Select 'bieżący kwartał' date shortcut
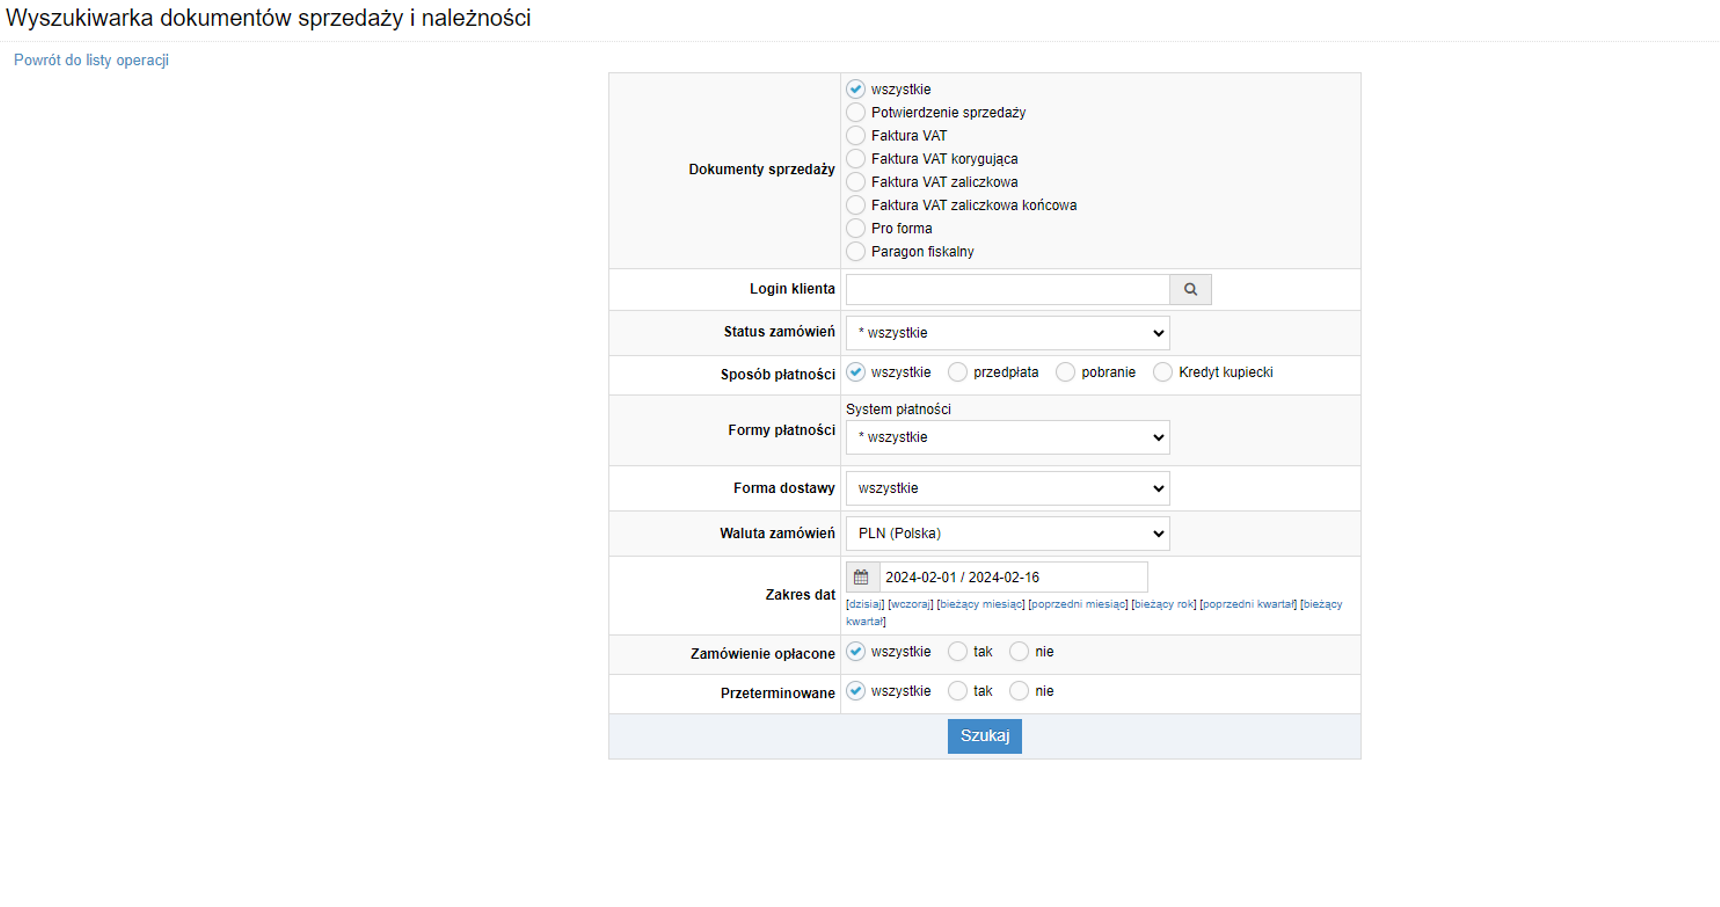This screenshot has height=907, width=1720. [1322, 604]
